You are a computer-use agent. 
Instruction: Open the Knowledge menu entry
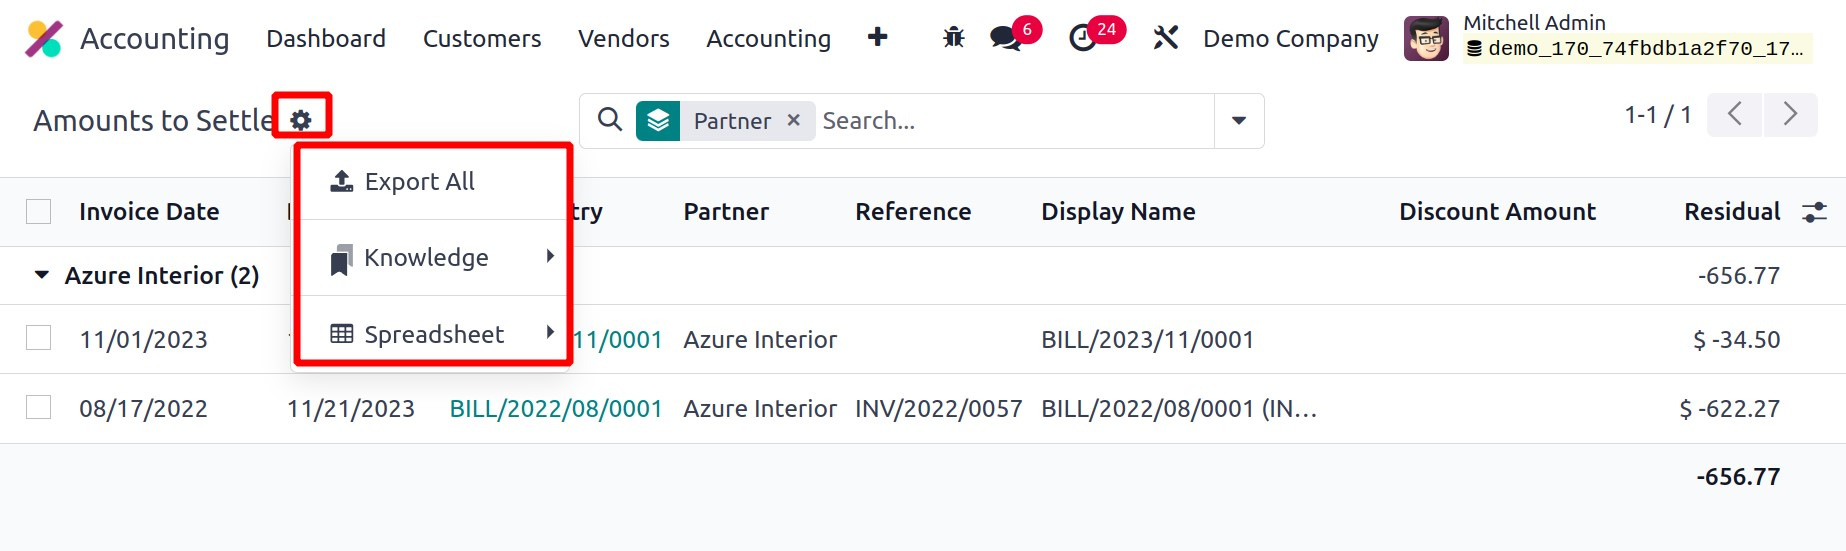[x=426, y=258]
